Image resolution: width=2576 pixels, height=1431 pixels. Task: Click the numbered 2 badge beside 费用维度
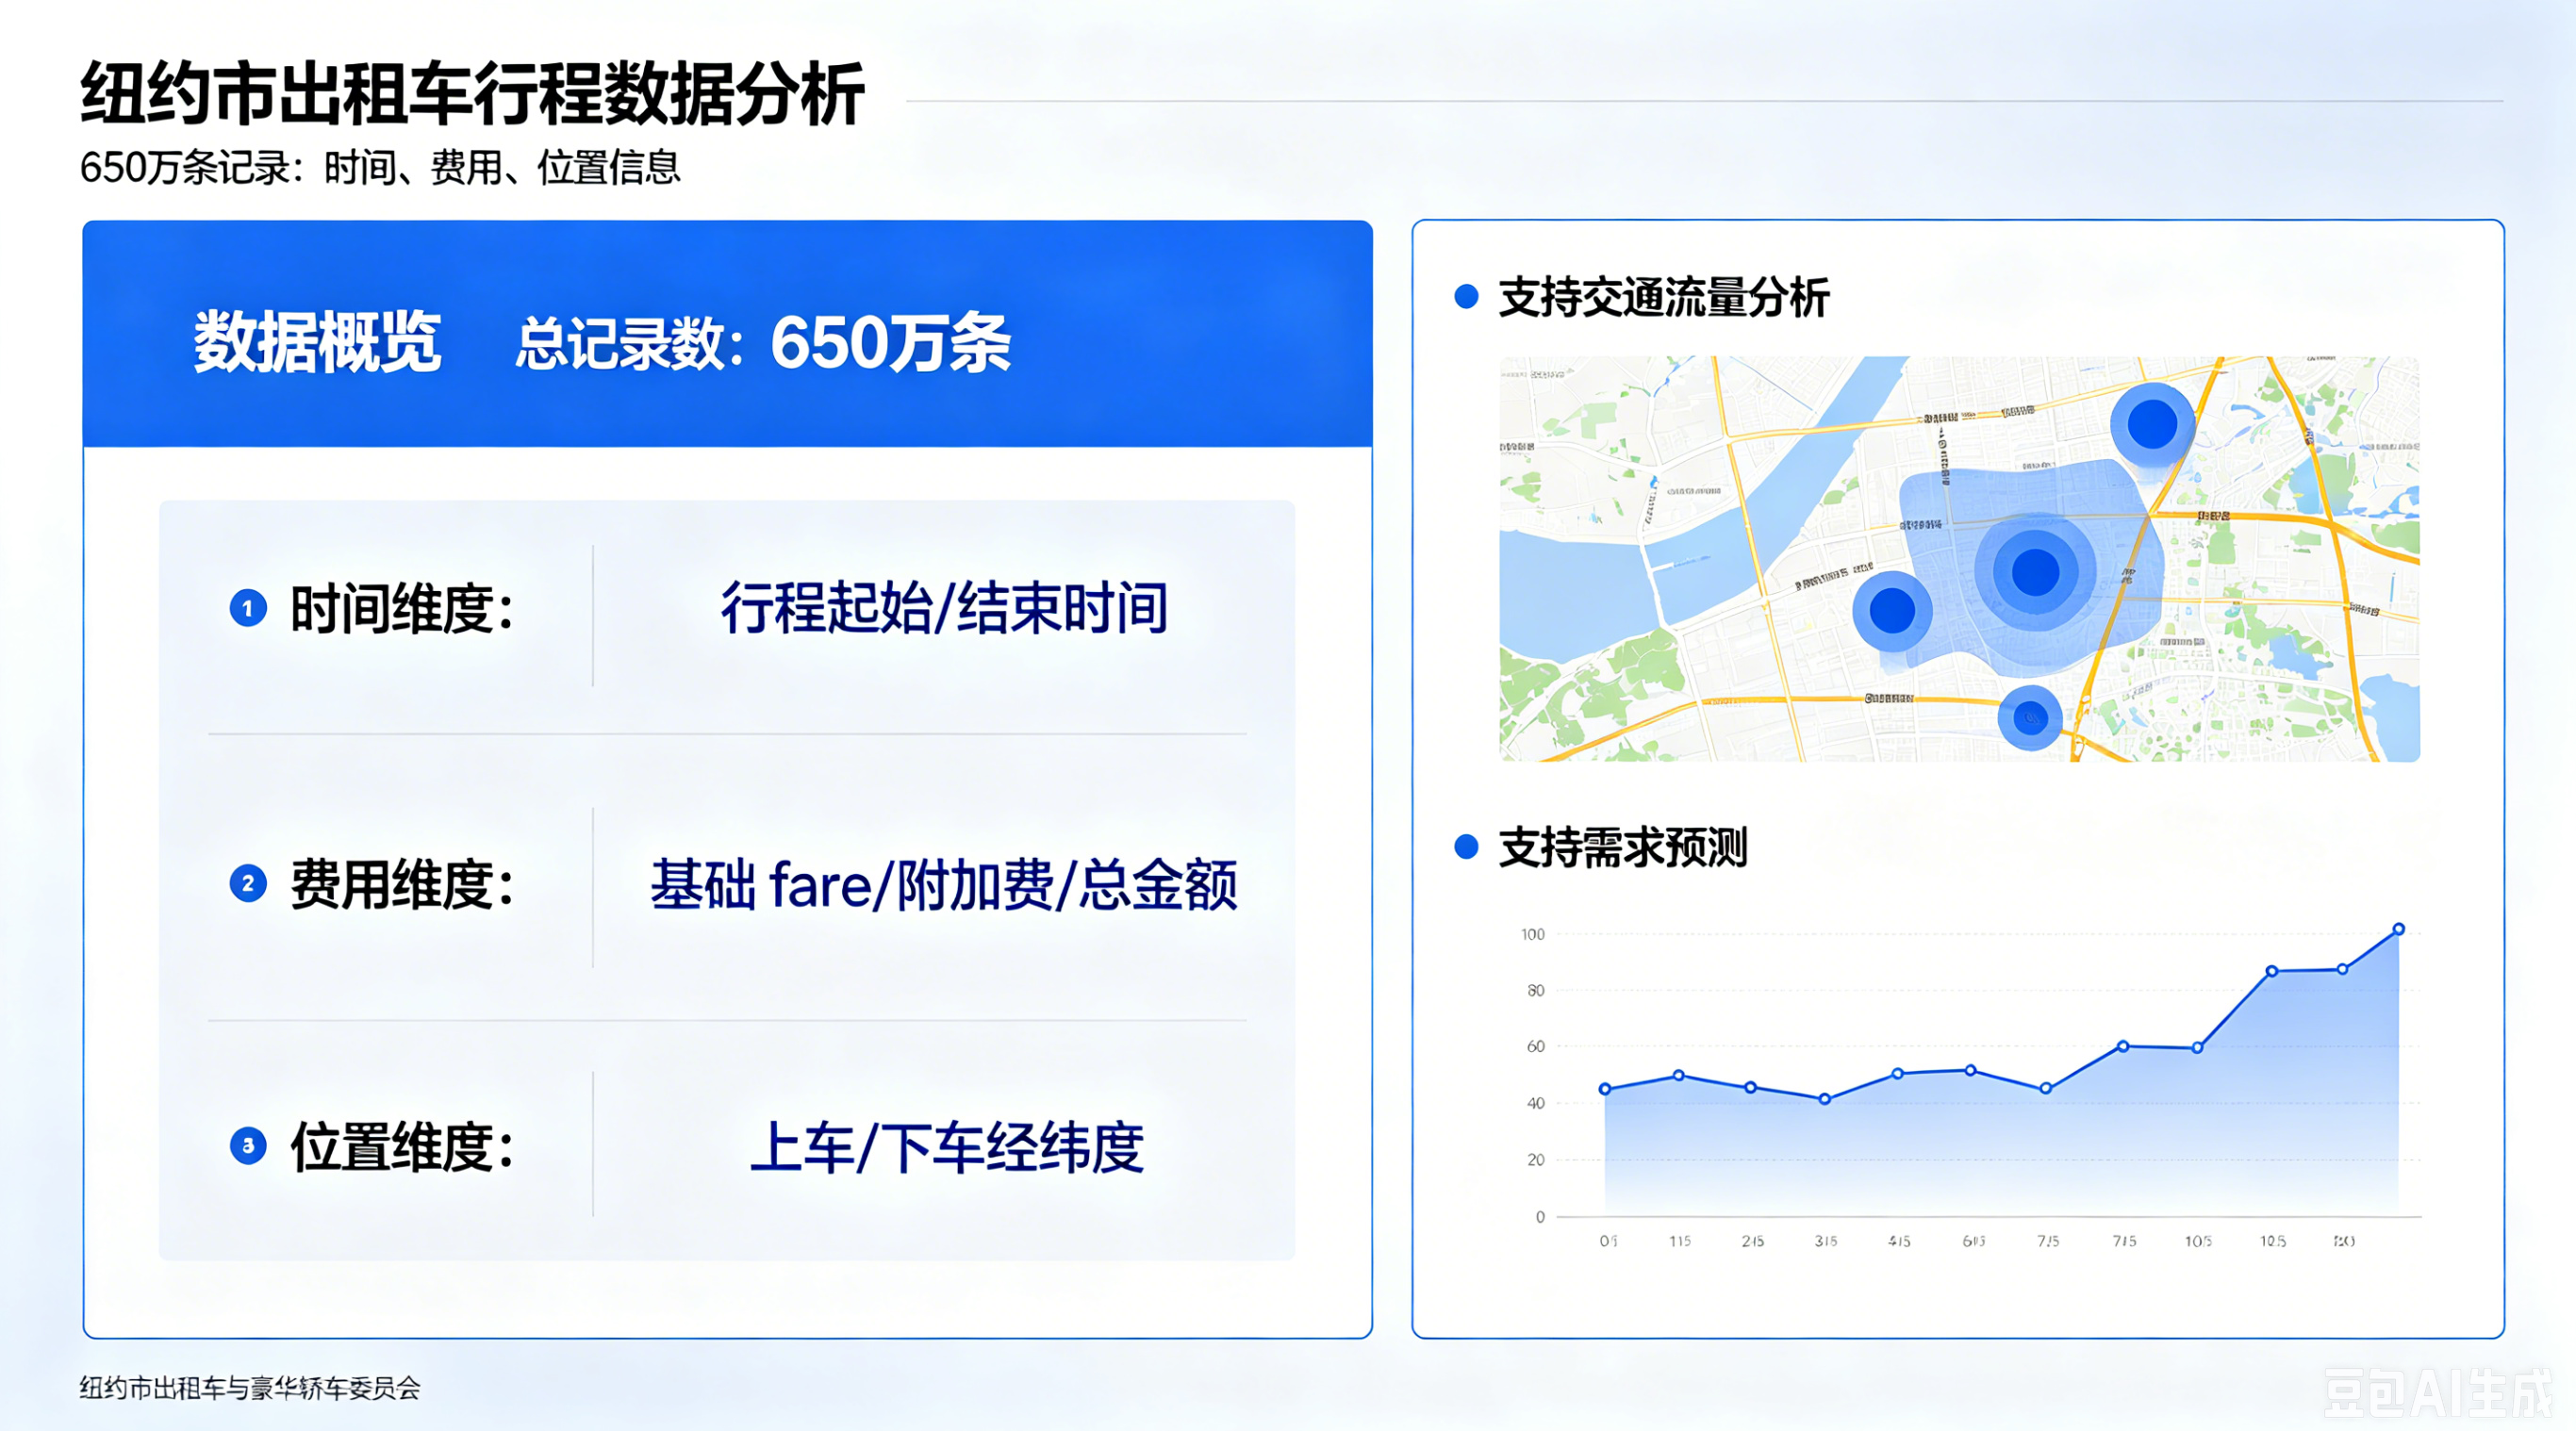coord(248,884)
